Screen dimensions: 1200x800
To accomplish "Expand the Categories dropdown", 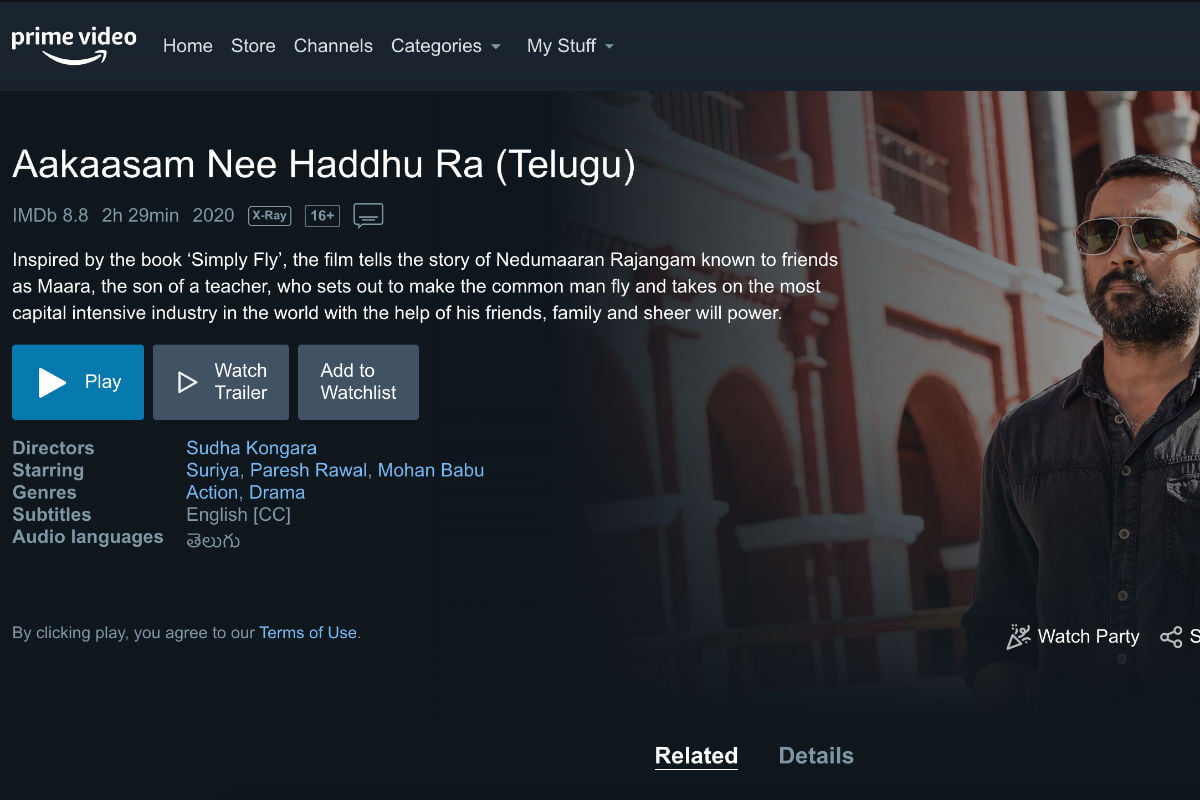I will click(446, 46).
